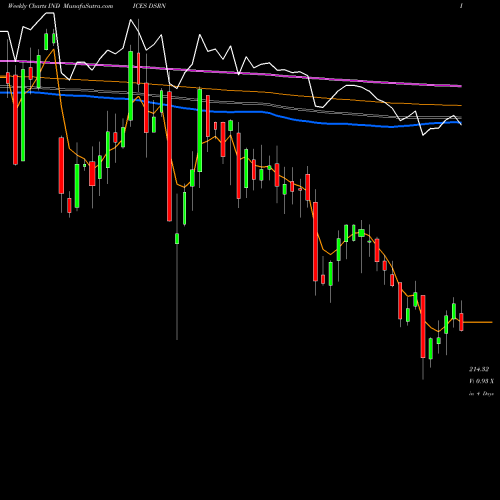Click the 'ICES DSRN' symbol label

pyautogui.click(x=149, y=6)
